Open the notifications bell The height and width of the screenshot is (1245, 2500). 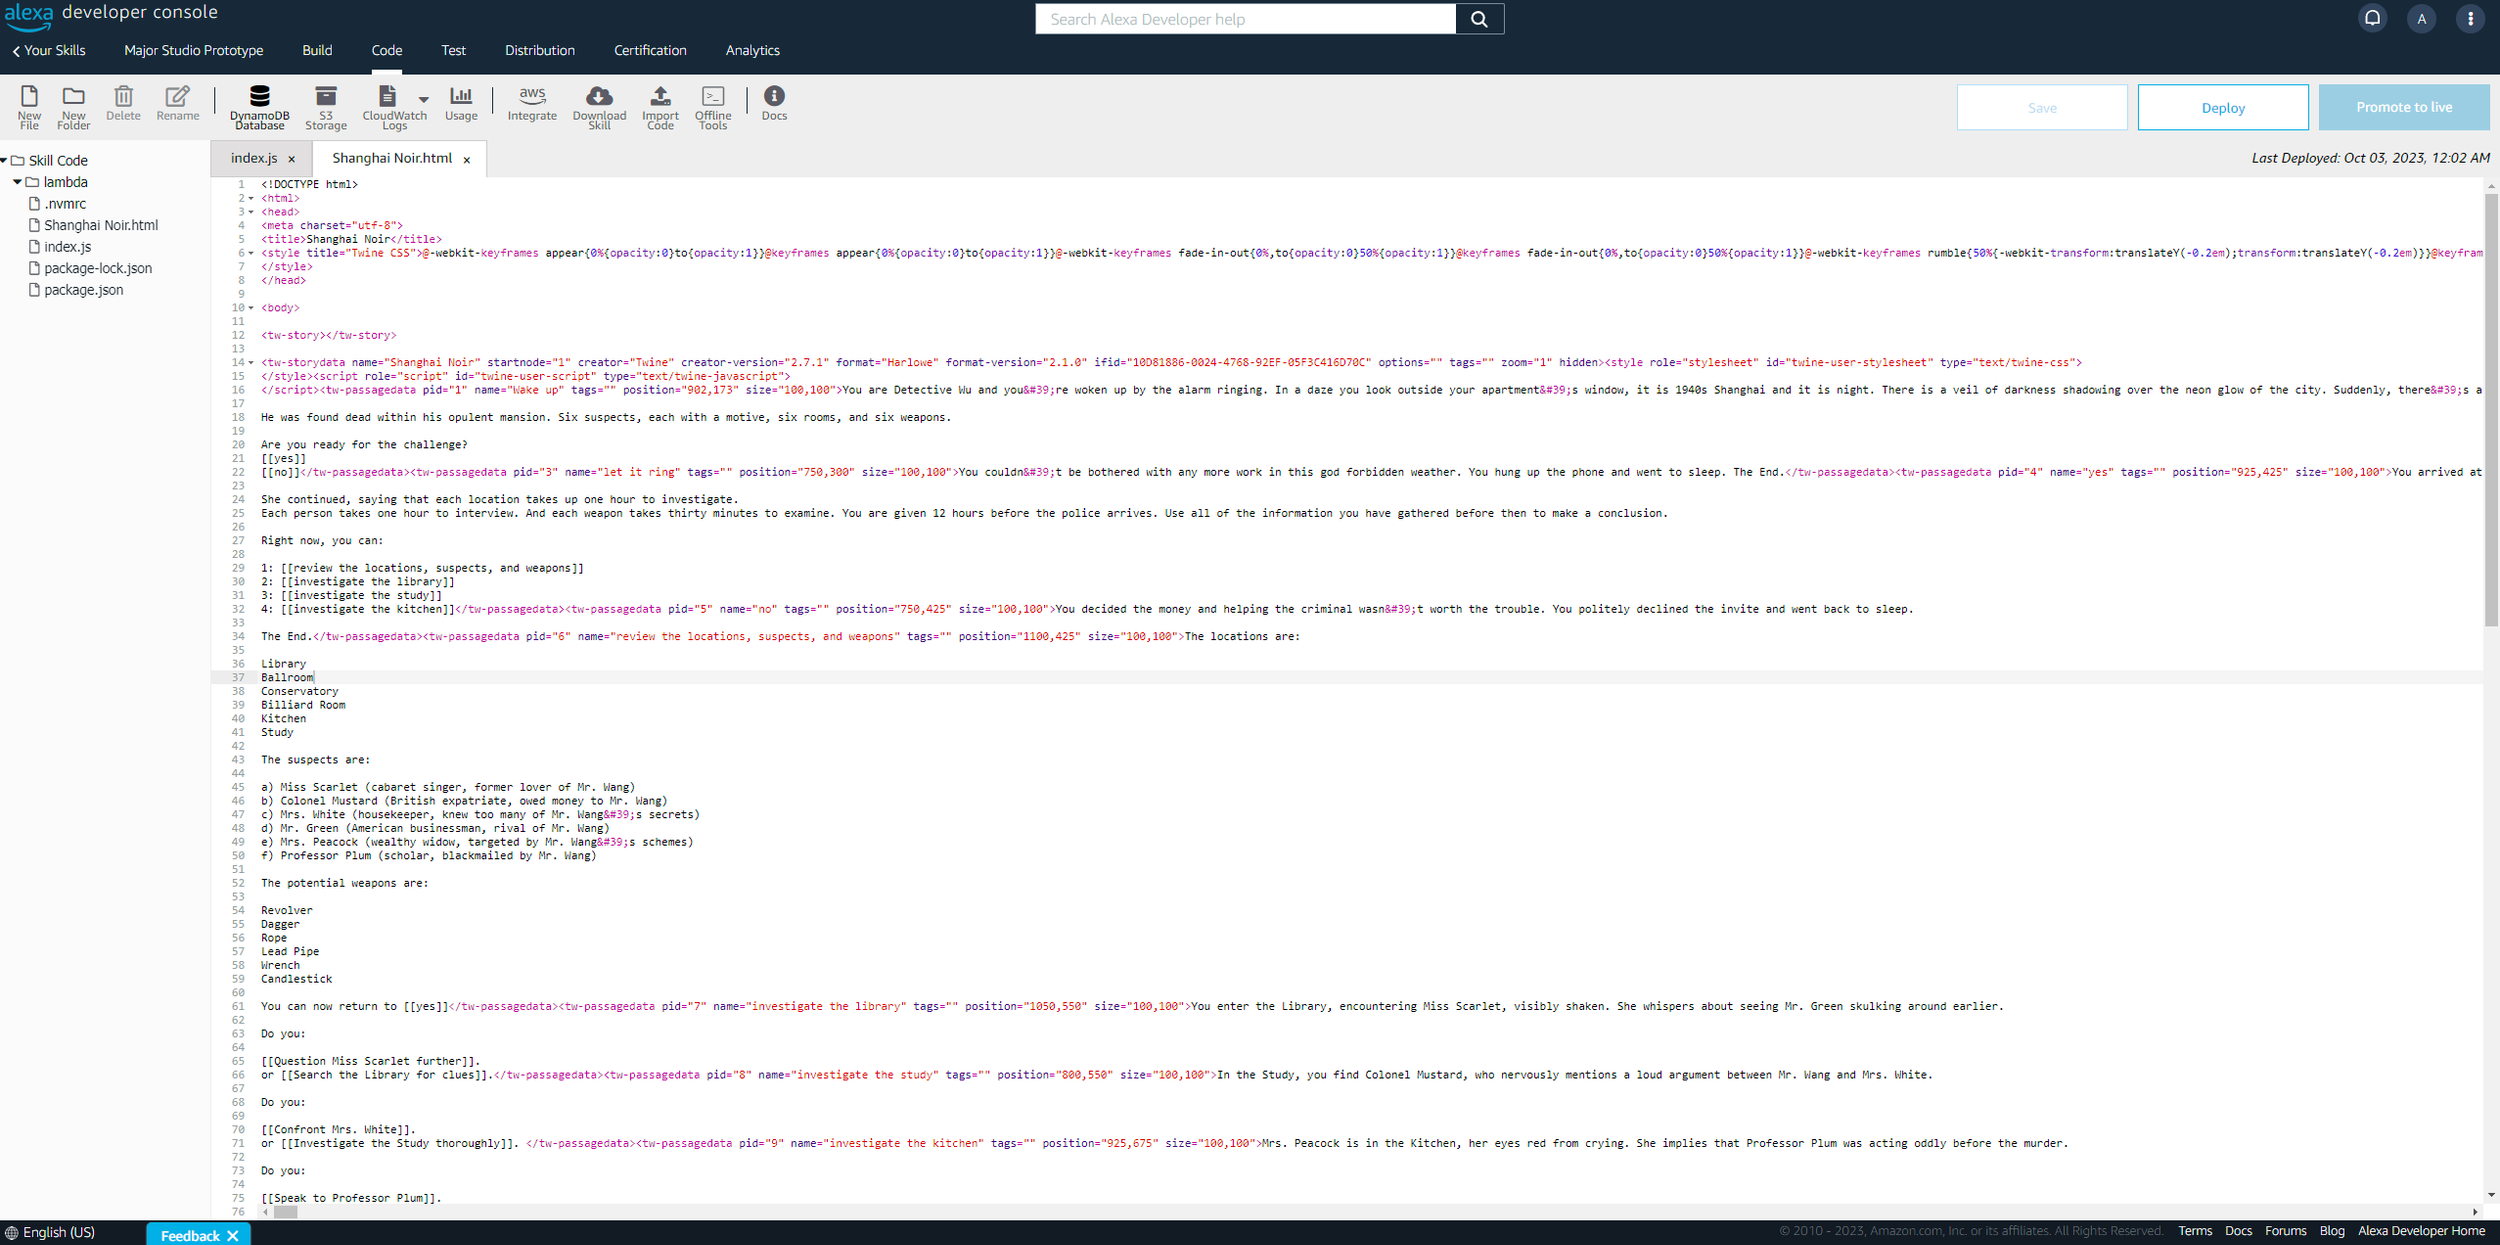pyautogui.click(x=2372, y=18)
